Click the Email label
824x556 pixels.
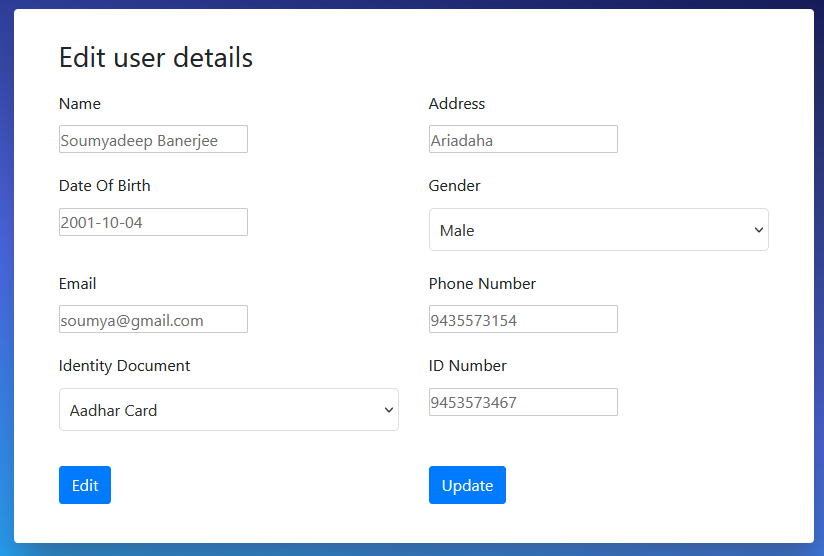[x=78, y=284]
